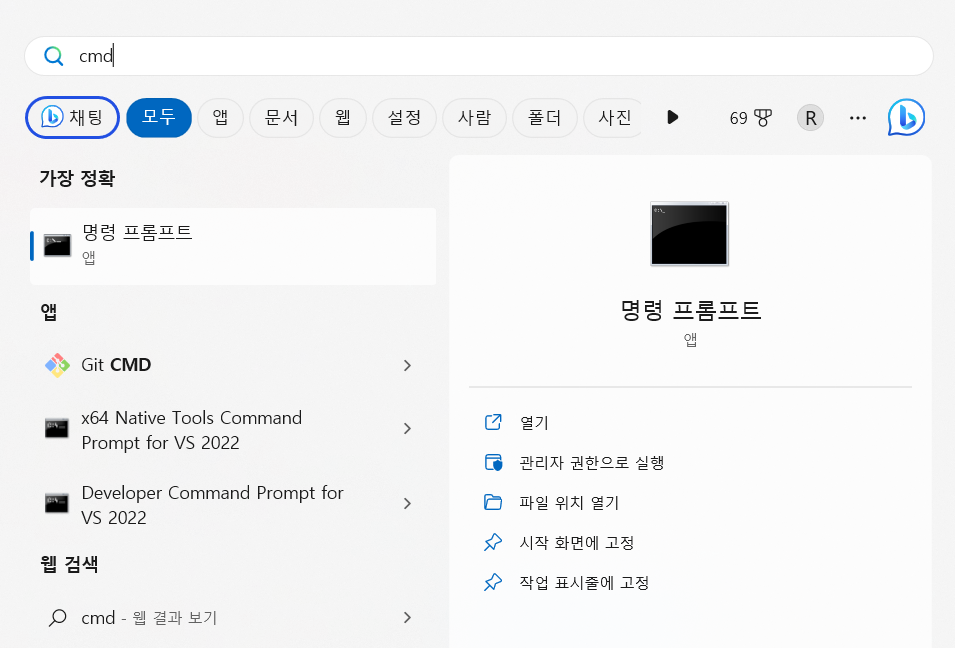Open rewards points 69 trophy
The height and width of the screenshot is (648, 955).
click(750, 118)
